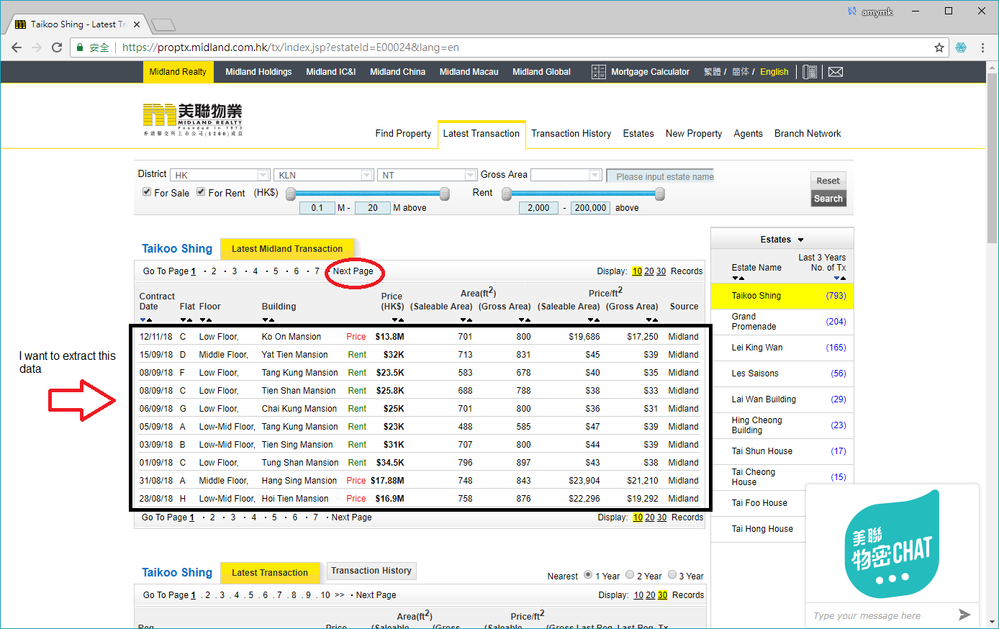Click the Search button

click(828, 199)
